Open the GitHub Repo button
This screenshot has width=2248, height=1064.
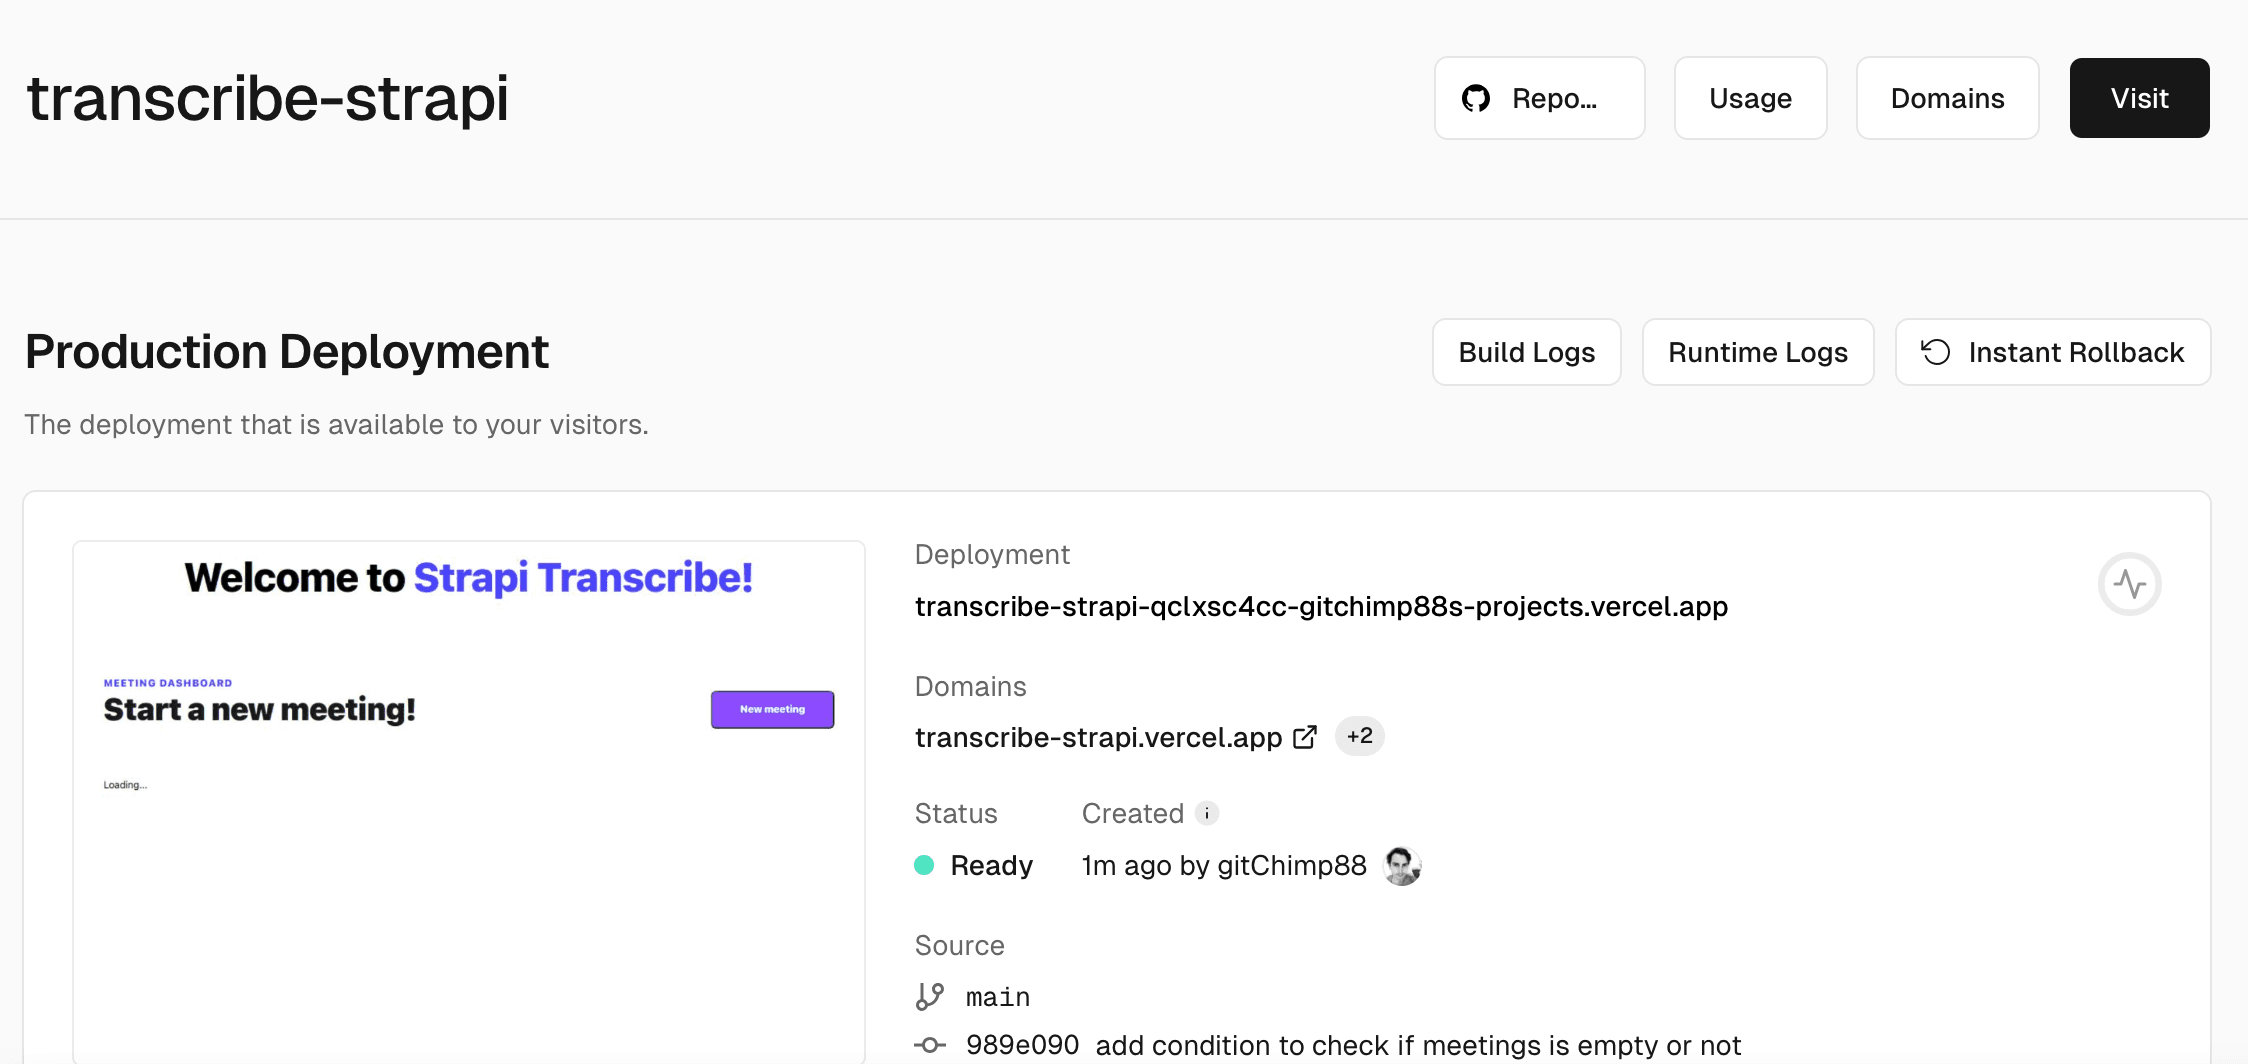(x=1539, y=98)
